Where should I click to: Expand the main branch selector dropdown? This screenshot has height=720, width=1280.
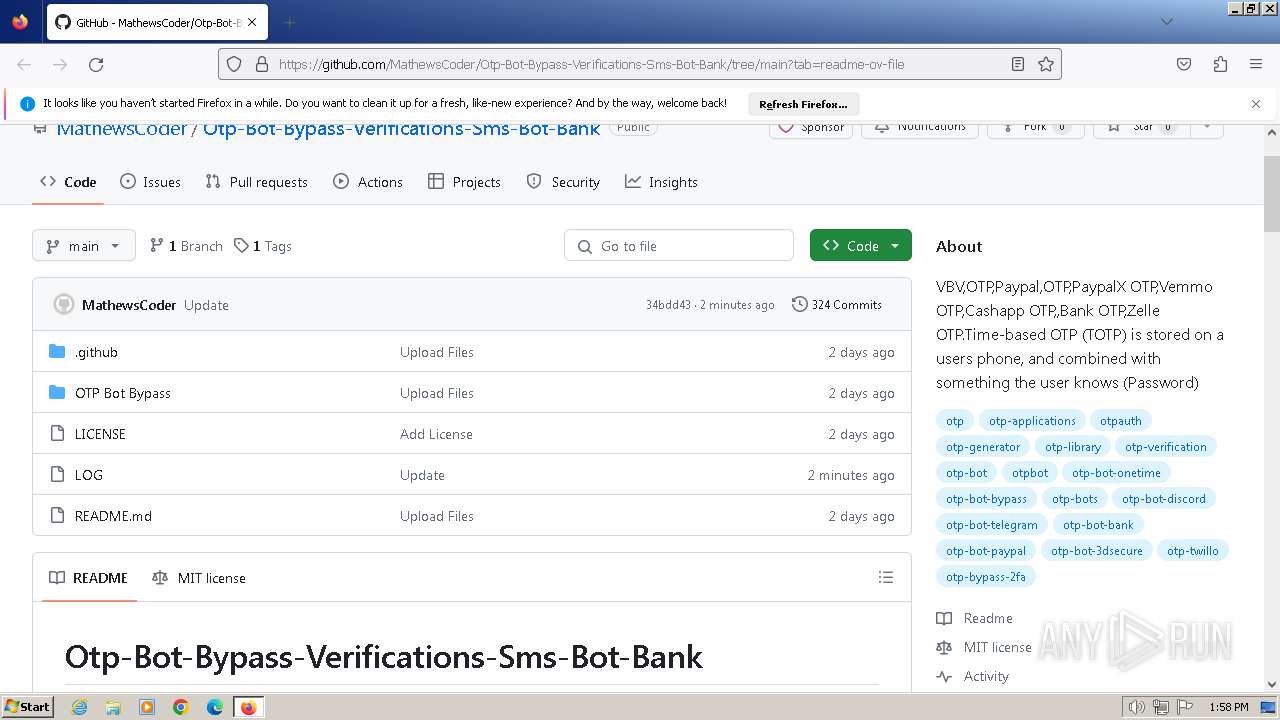point(84,246)
